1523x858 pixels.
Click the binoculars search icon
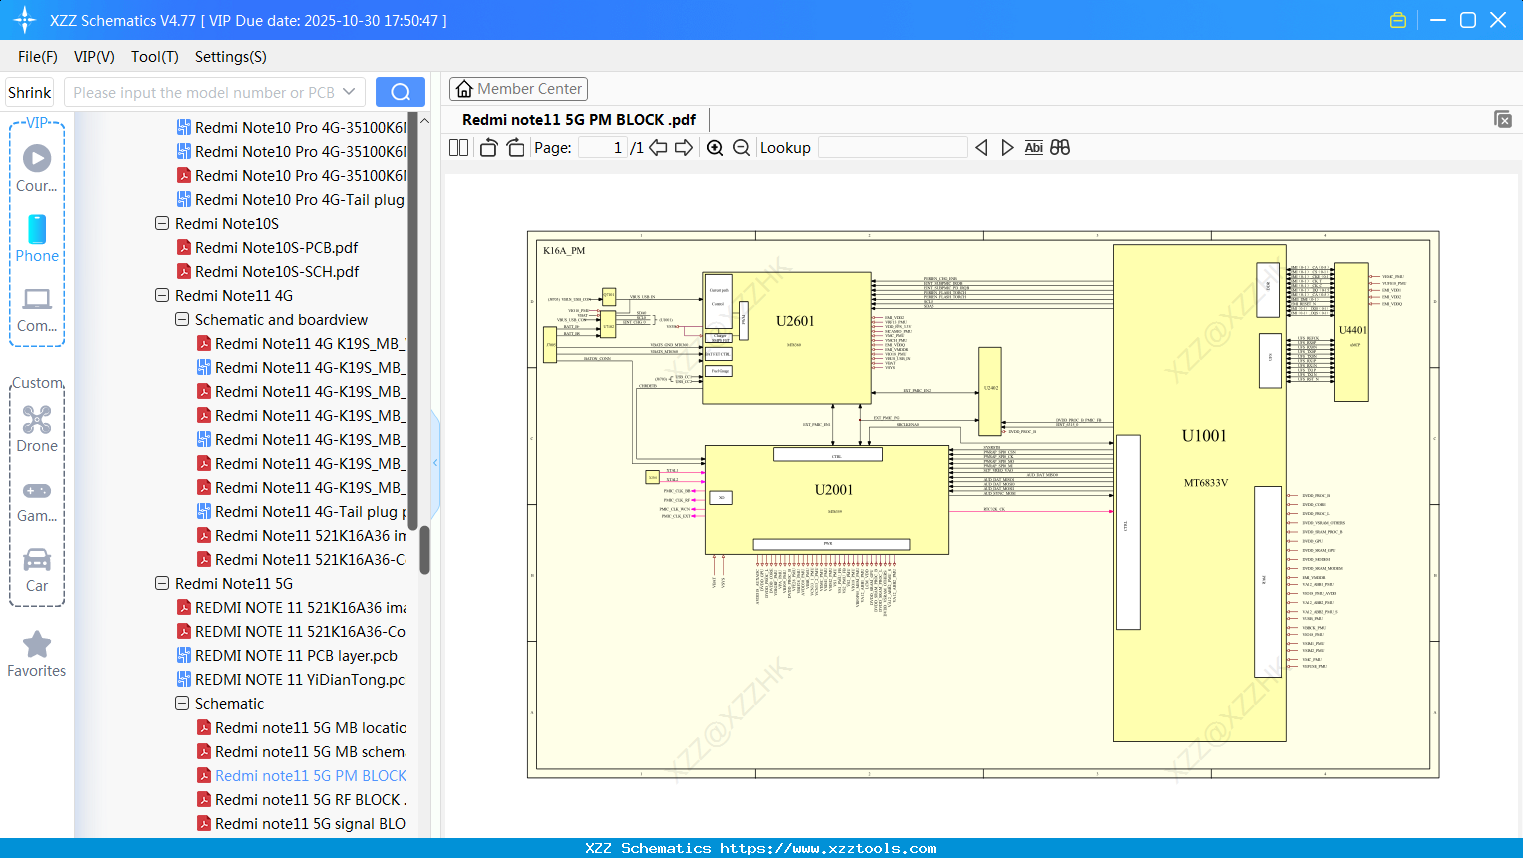coord(1060,148)
